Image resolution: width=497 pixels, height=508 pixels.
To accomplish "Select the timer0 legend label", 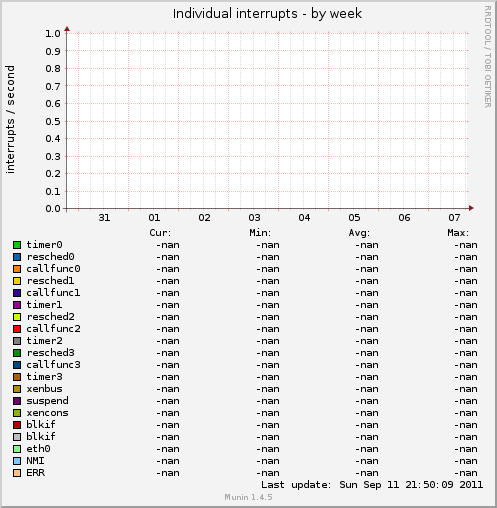I will (44, 245).
